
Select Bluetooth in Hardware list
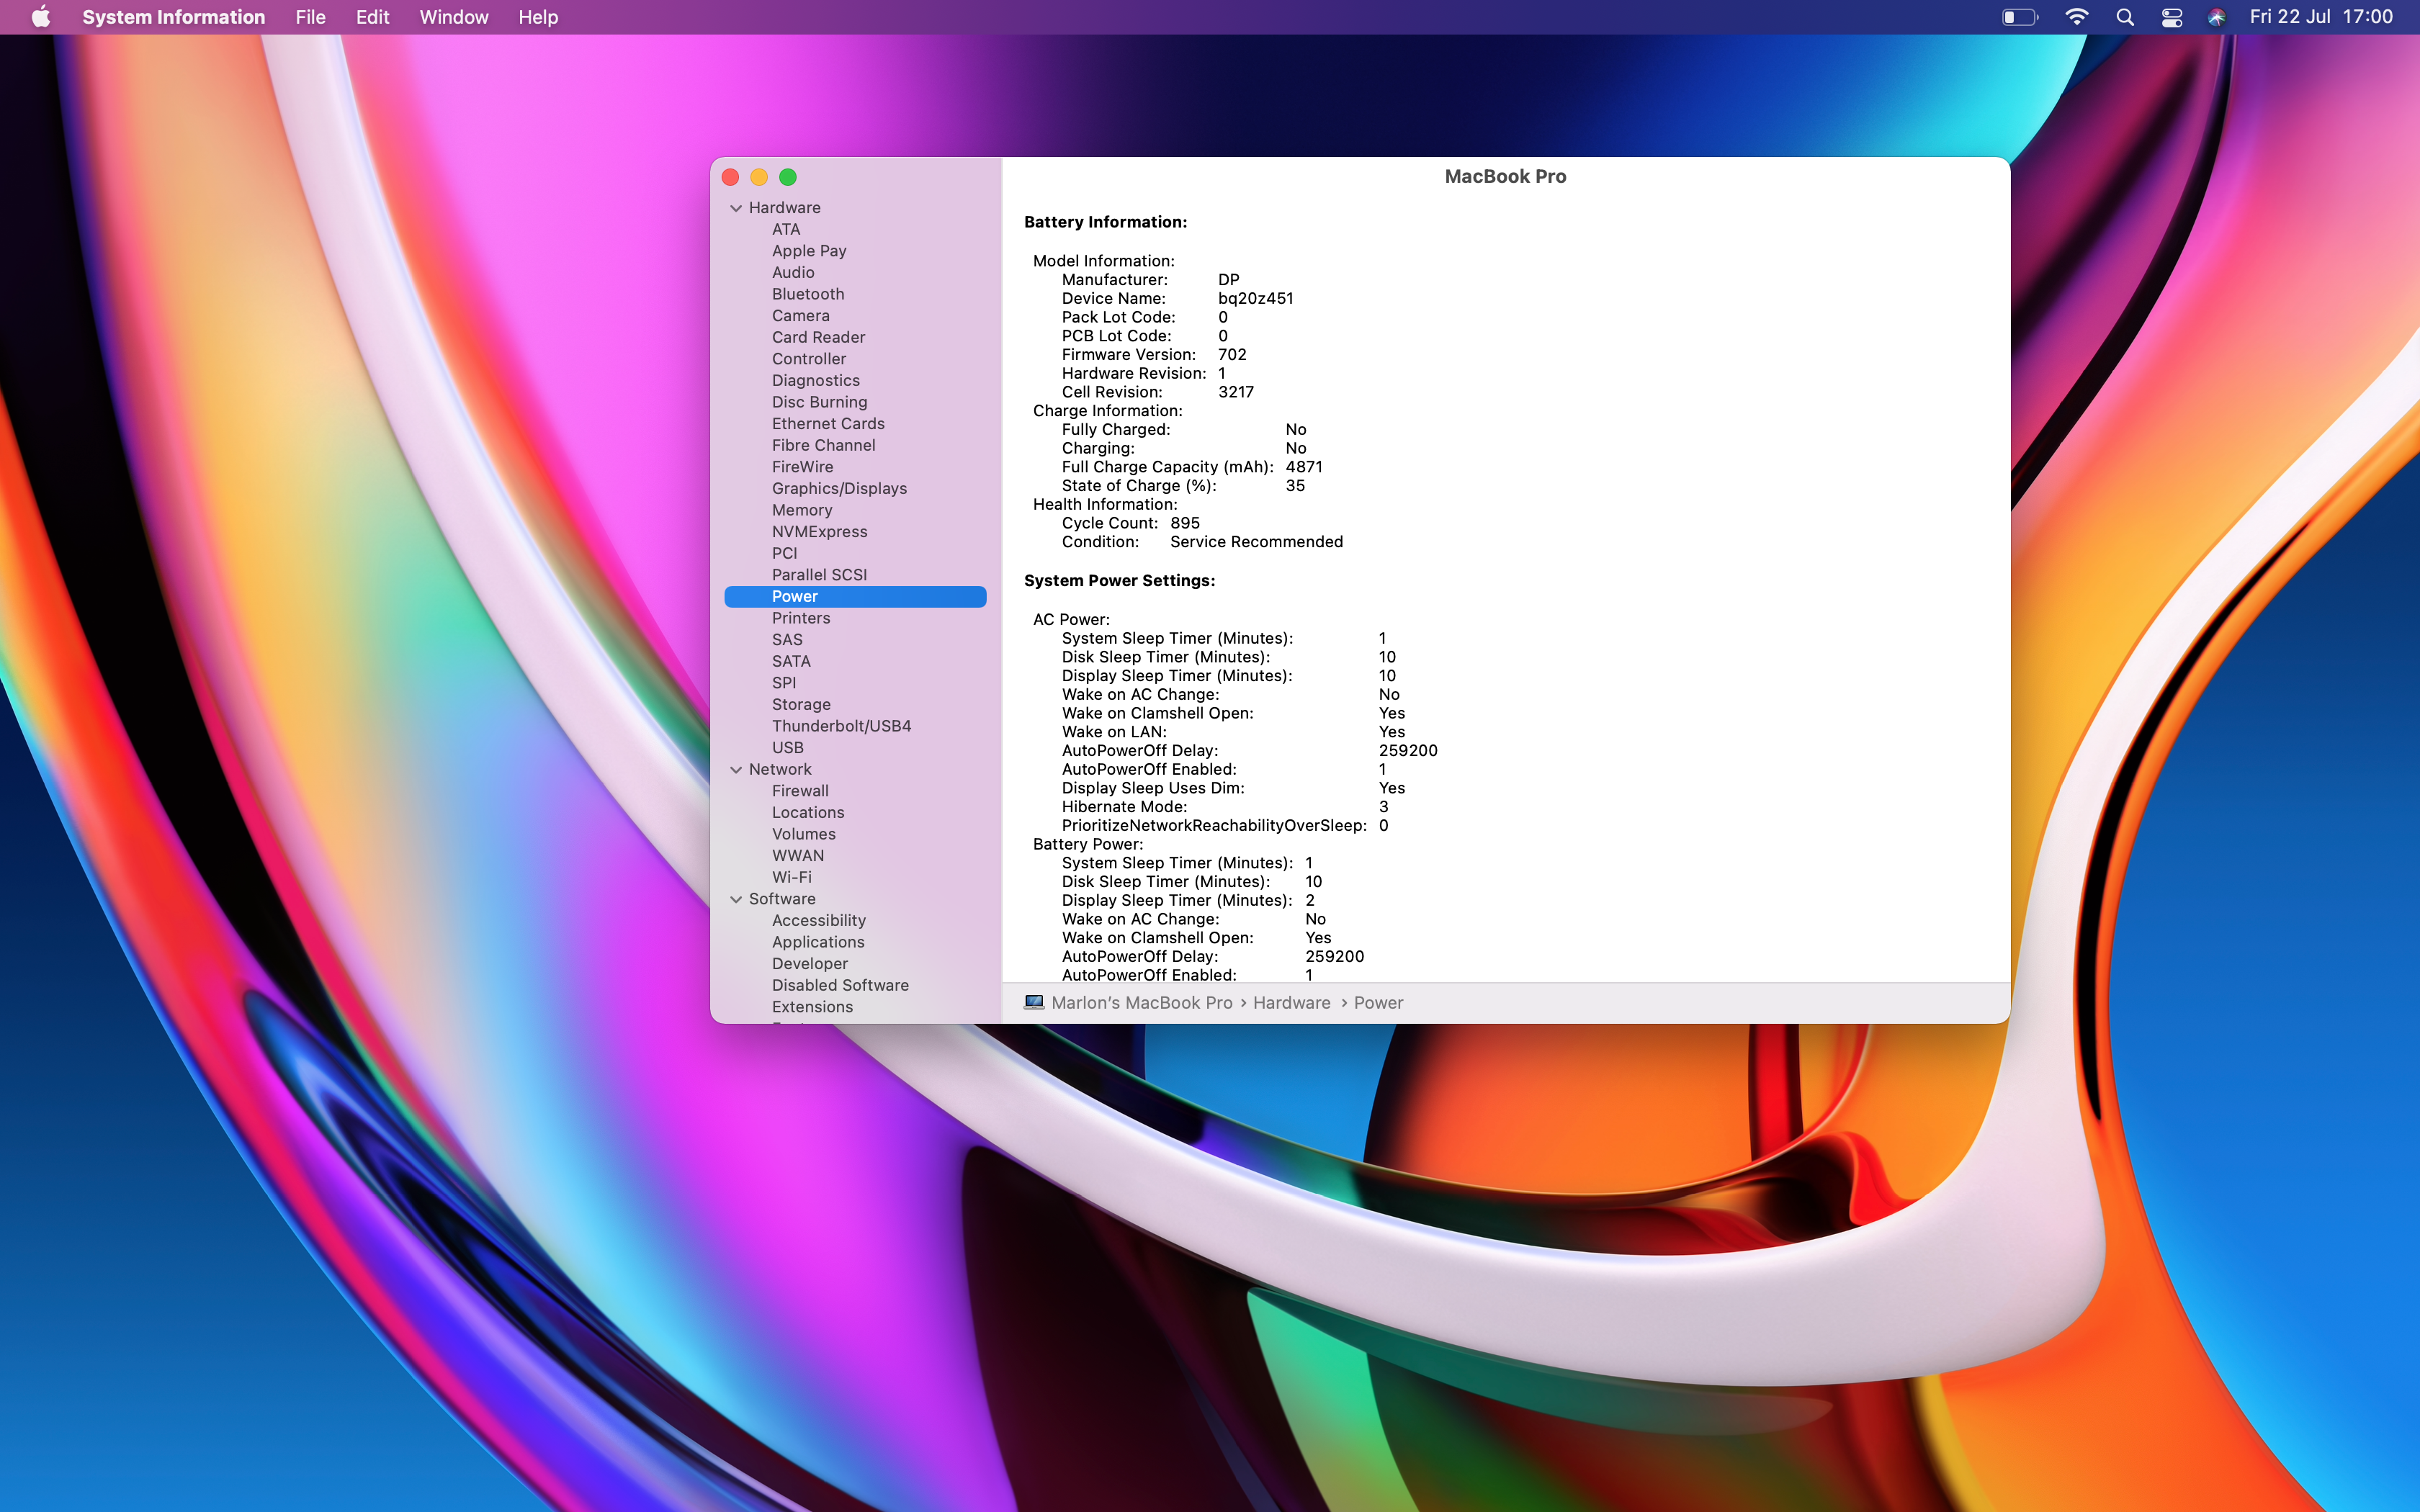point(808,294)
